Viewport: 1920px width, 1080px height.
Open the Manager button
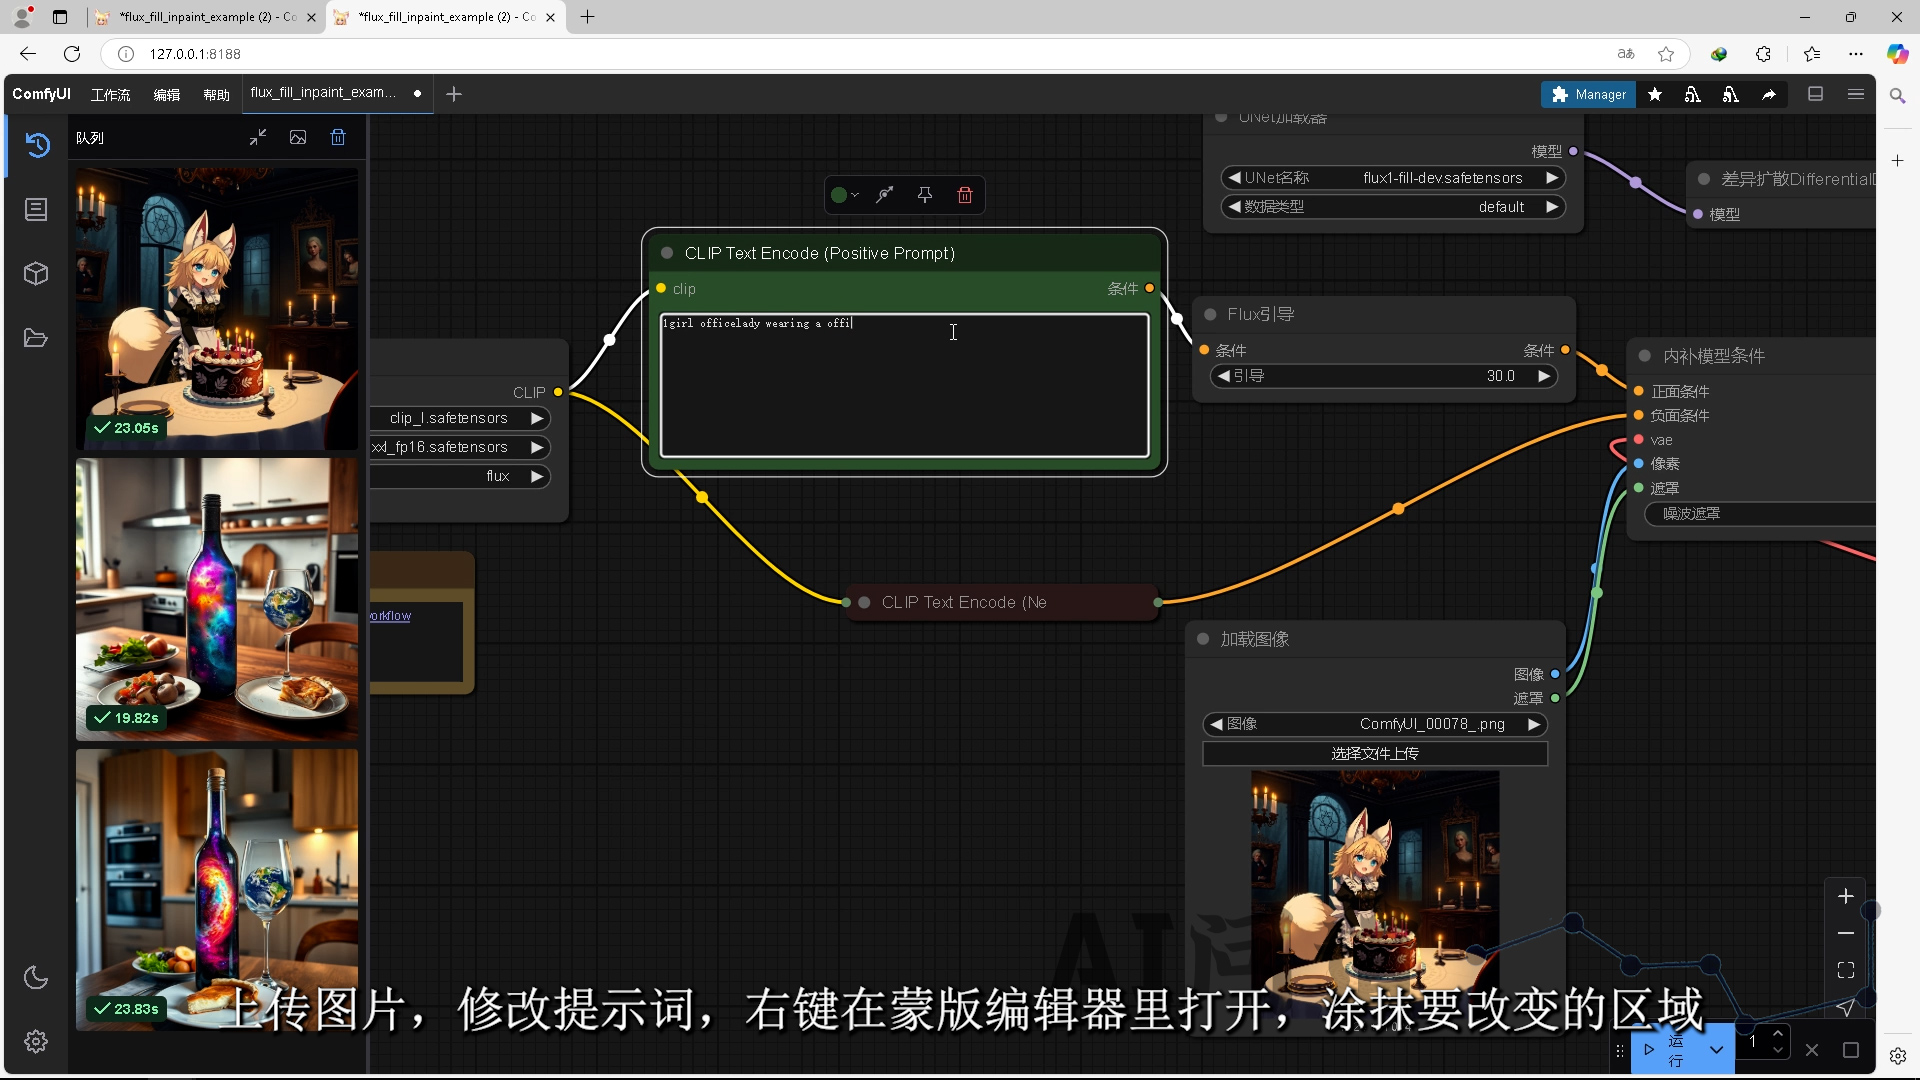pos(1588,94)
